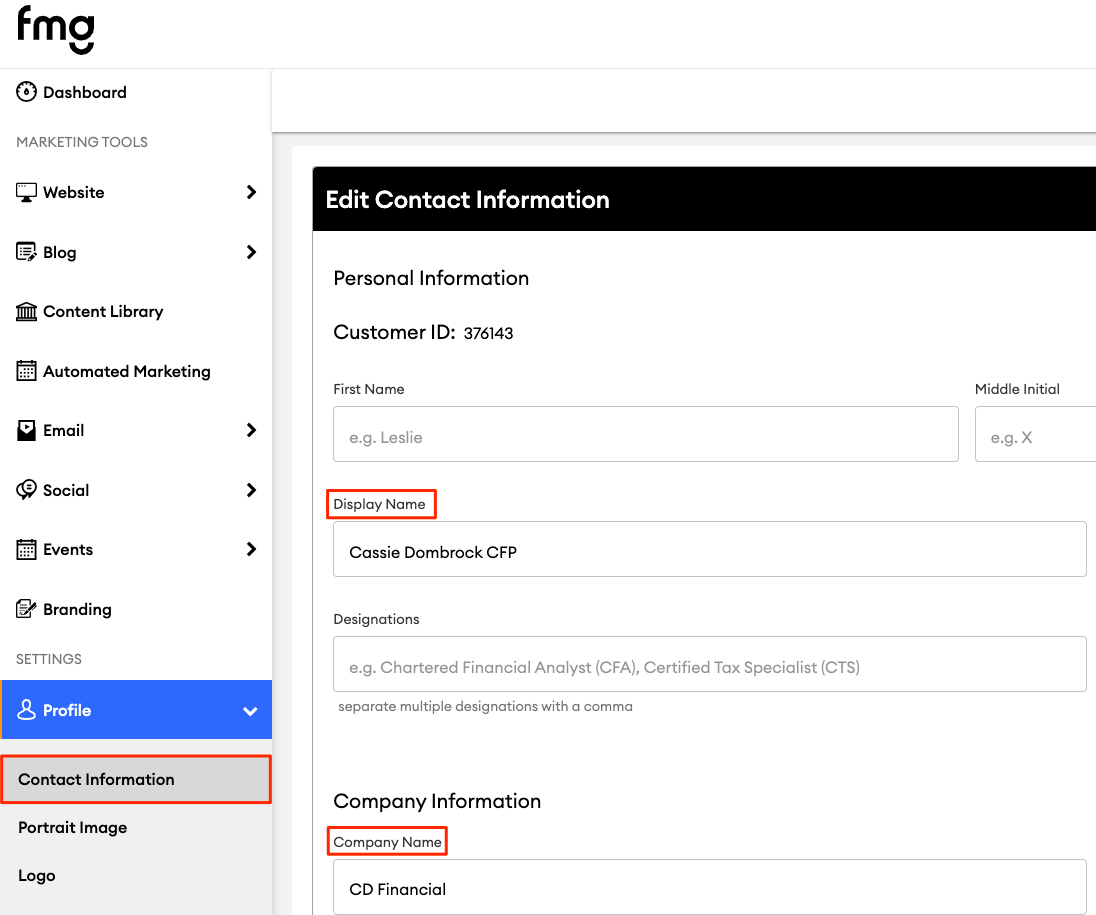1096x915 pixels.
Task: Switch to Portrait Image settings
Action: pos(72,827)
